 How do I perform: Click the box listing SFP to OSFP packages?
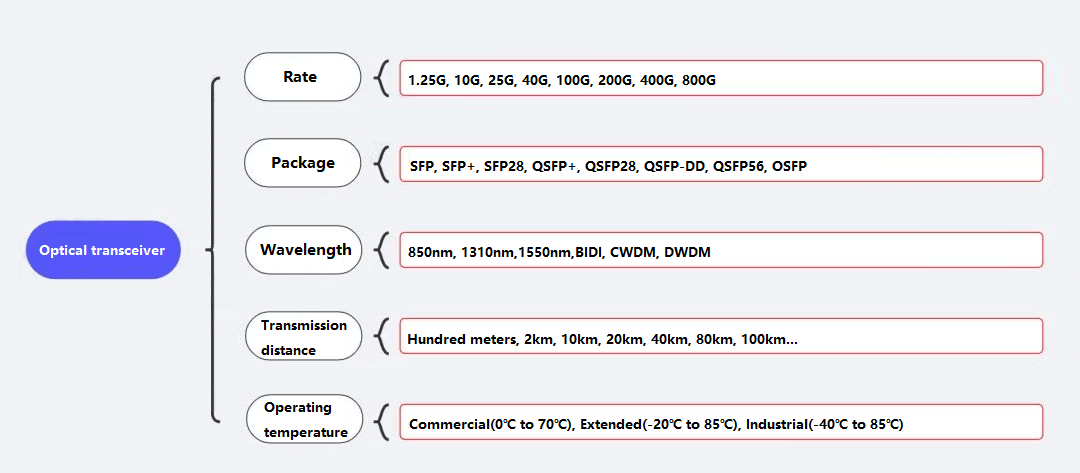pos(721,164)
